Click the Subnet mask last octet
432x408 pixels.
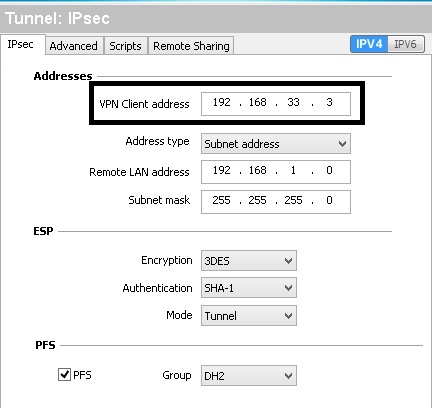coord(329,200)
